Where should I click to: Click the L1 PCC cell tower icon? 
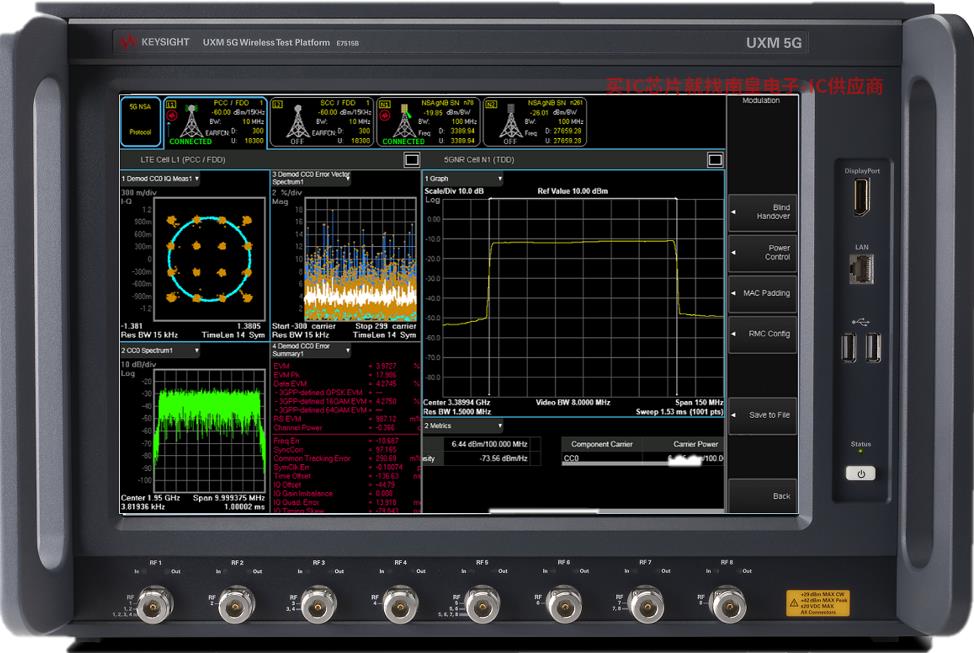pyautogui.click(x=191, y=121)
